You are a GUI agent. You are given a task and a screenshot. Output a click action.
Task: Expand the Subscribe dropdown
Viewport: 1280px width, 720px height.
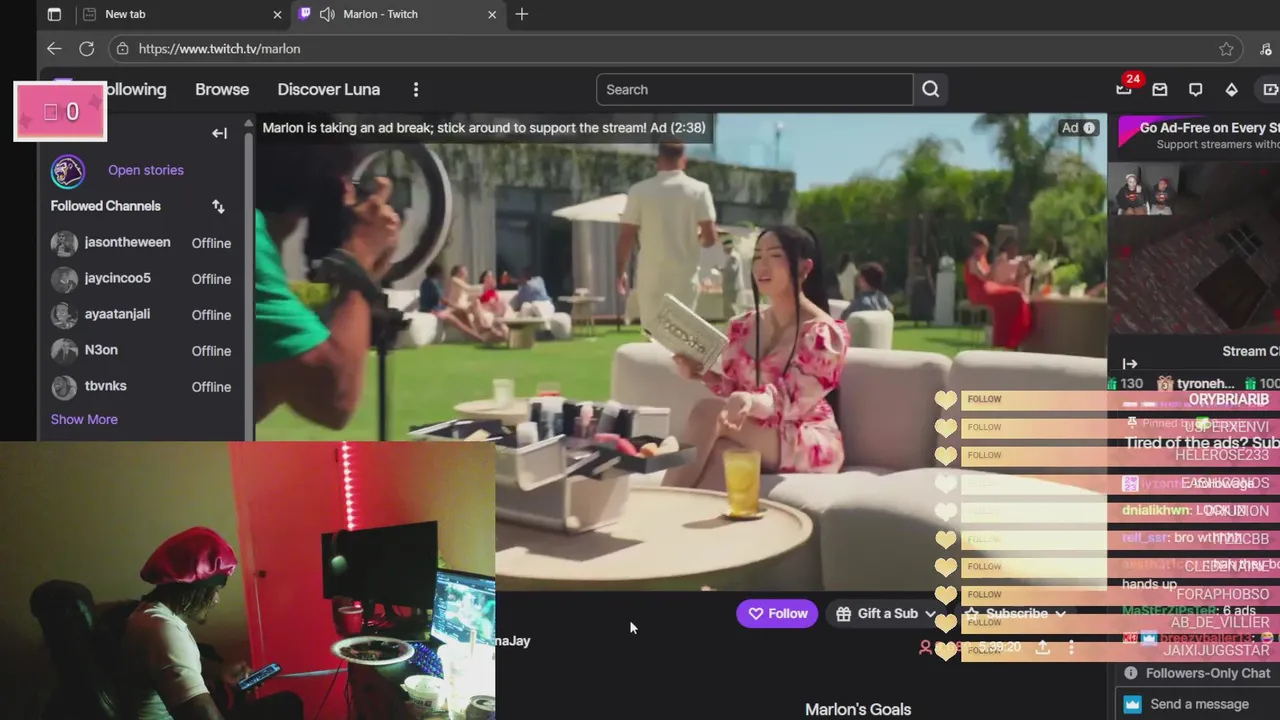click(x=1060, y=614)
